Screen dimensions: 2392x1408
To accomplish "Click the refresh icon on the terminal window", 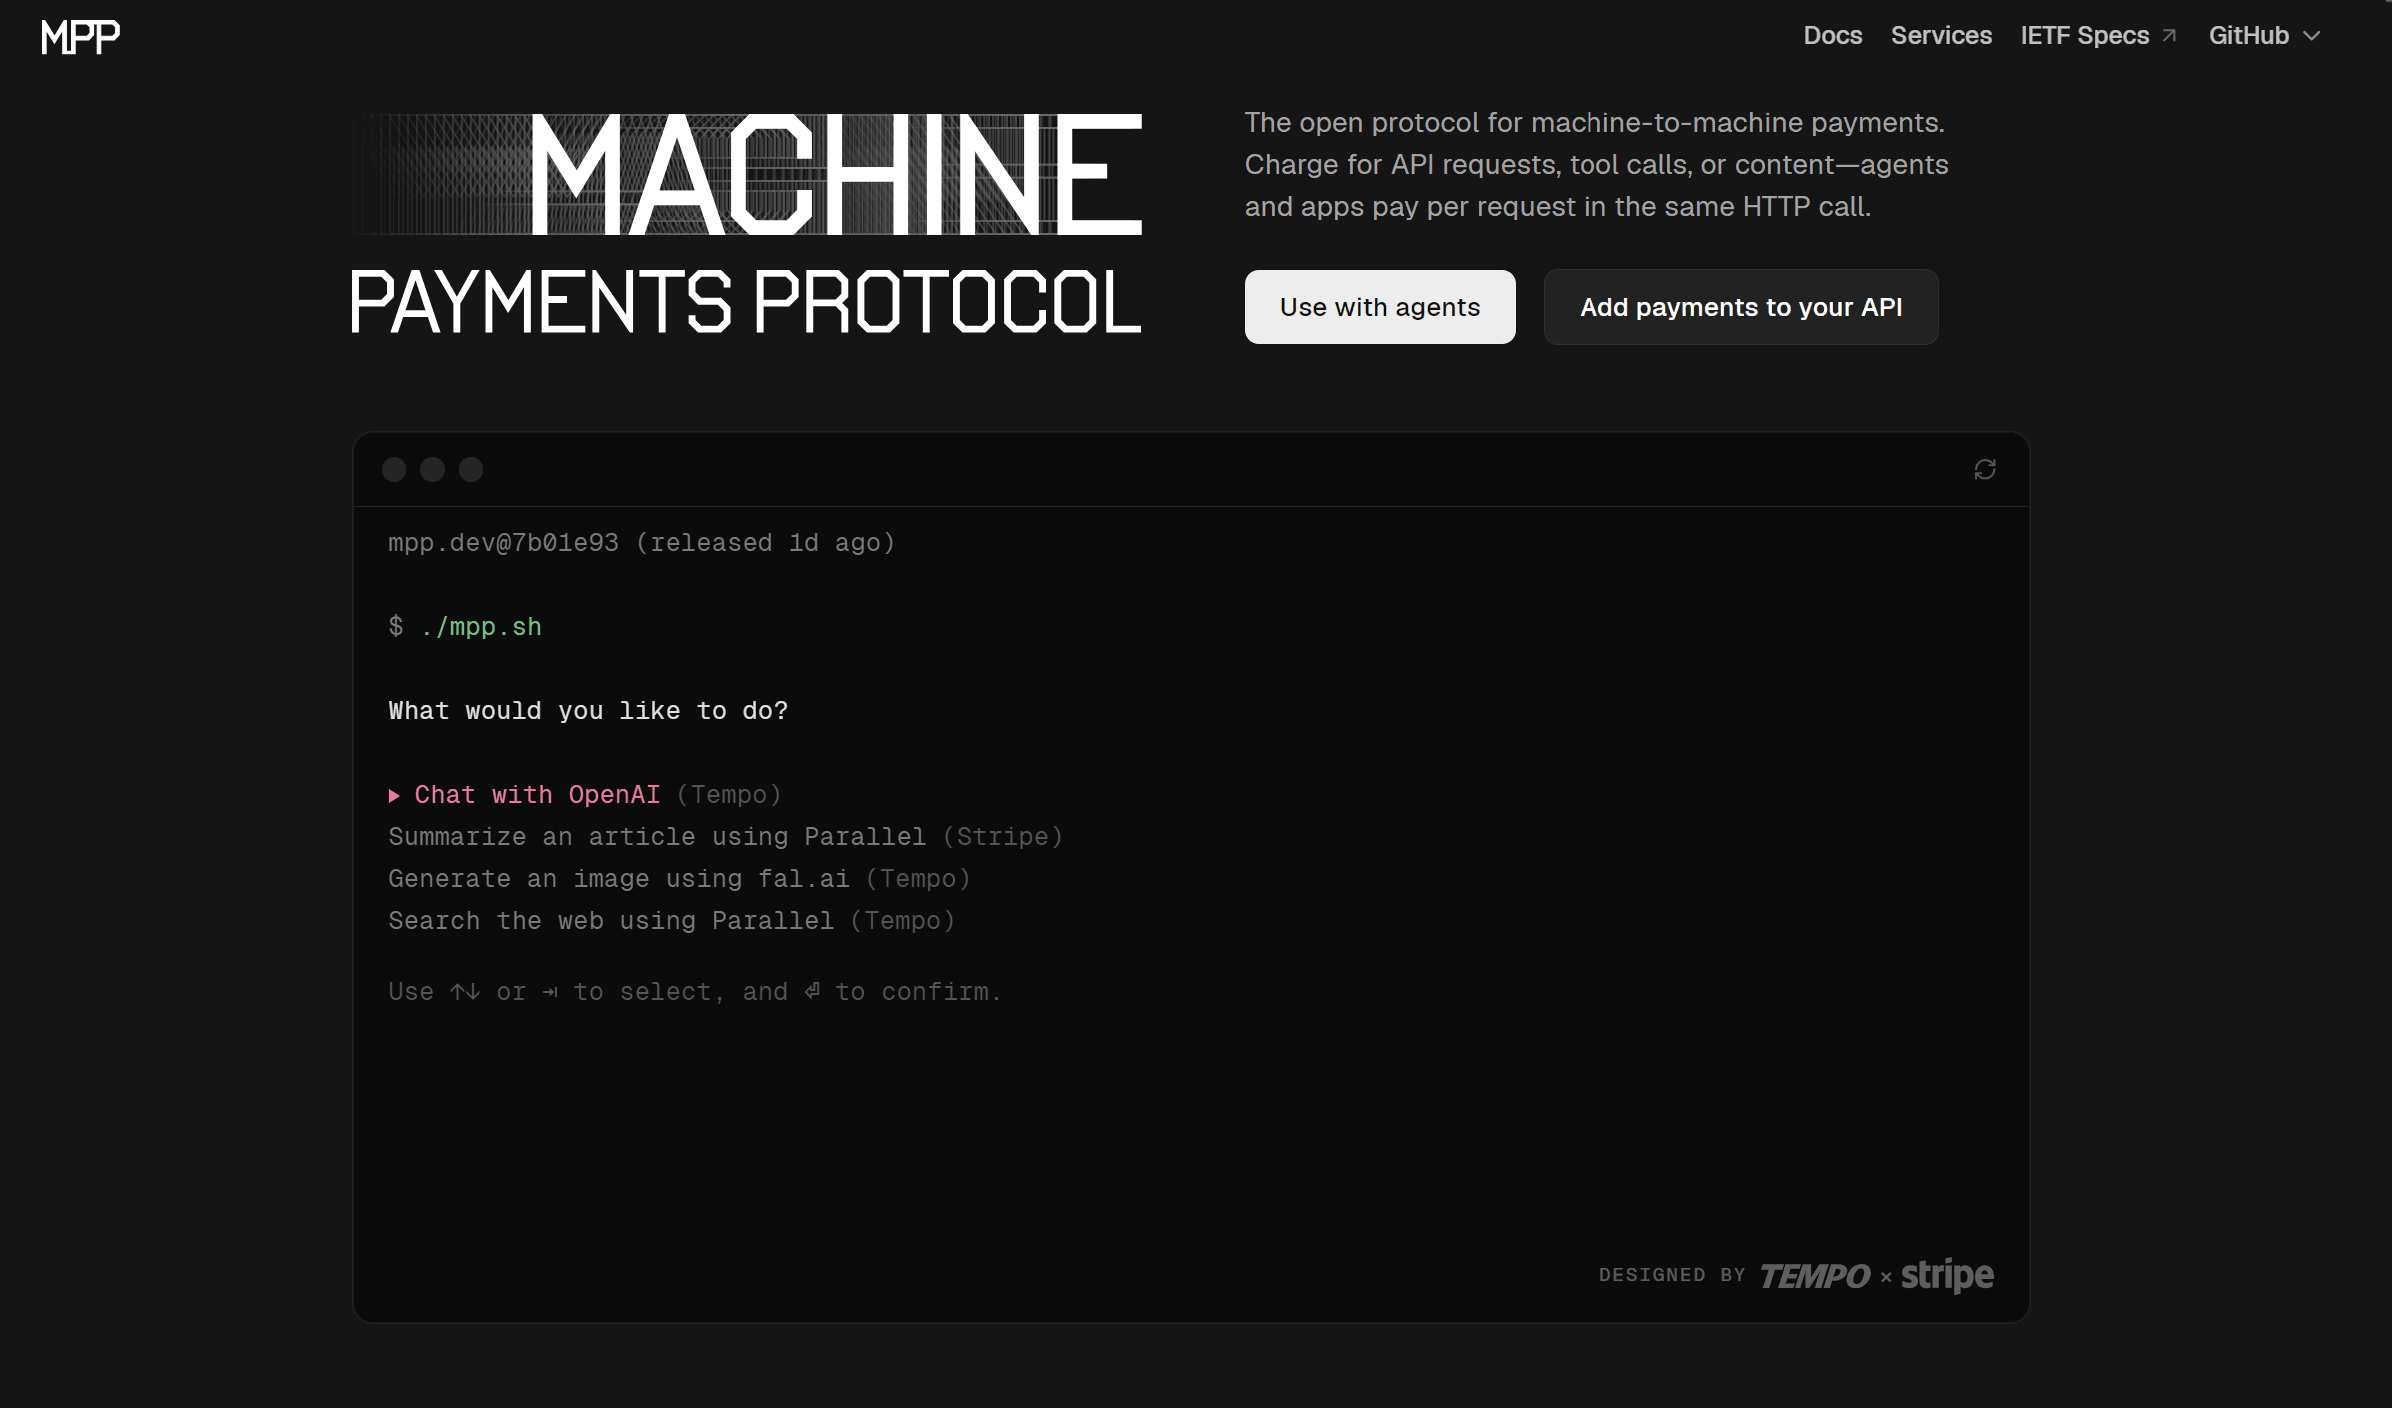I will pos(1985,469).
